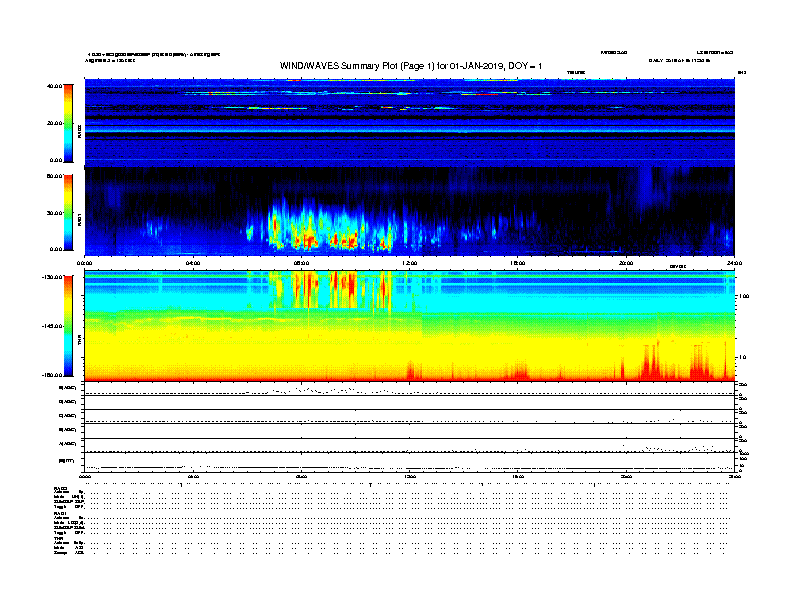Click the 20:00 tick under the line plots

pos(626,476)
